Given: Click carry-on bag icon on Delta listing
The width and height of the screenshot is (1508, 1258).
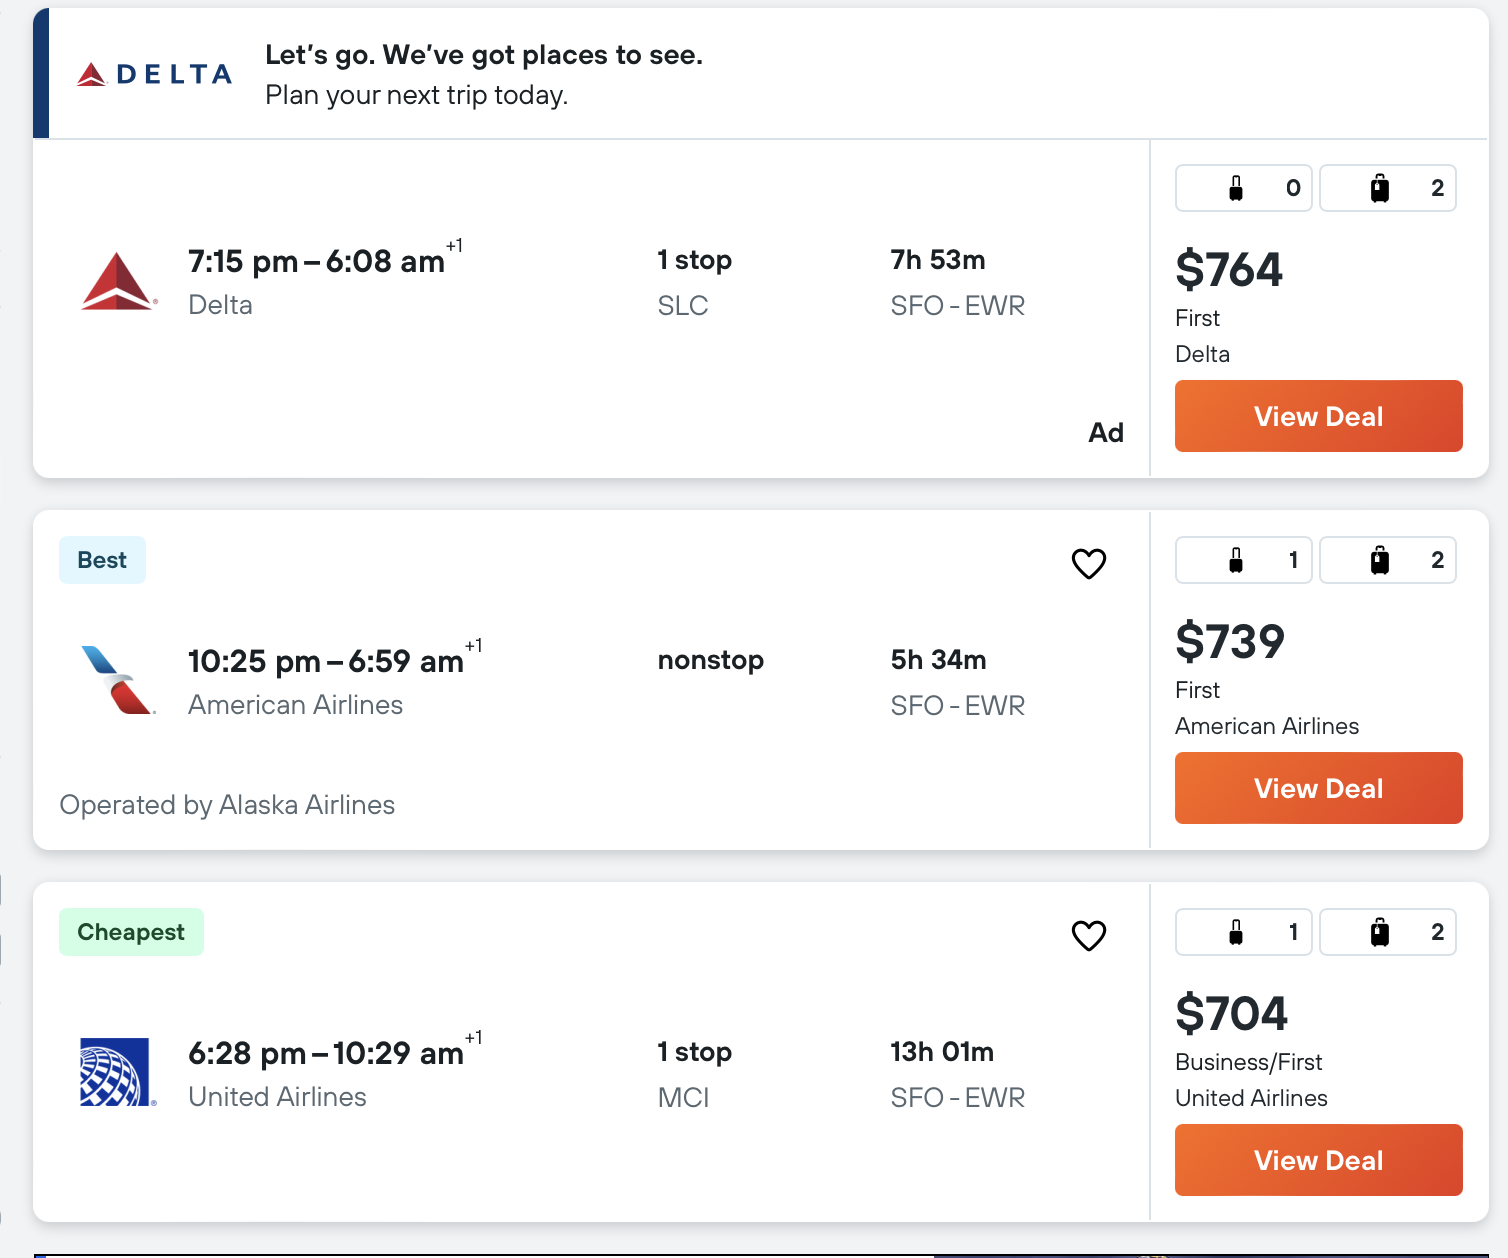Looking at the screenshot, I should pos(1236,188).
